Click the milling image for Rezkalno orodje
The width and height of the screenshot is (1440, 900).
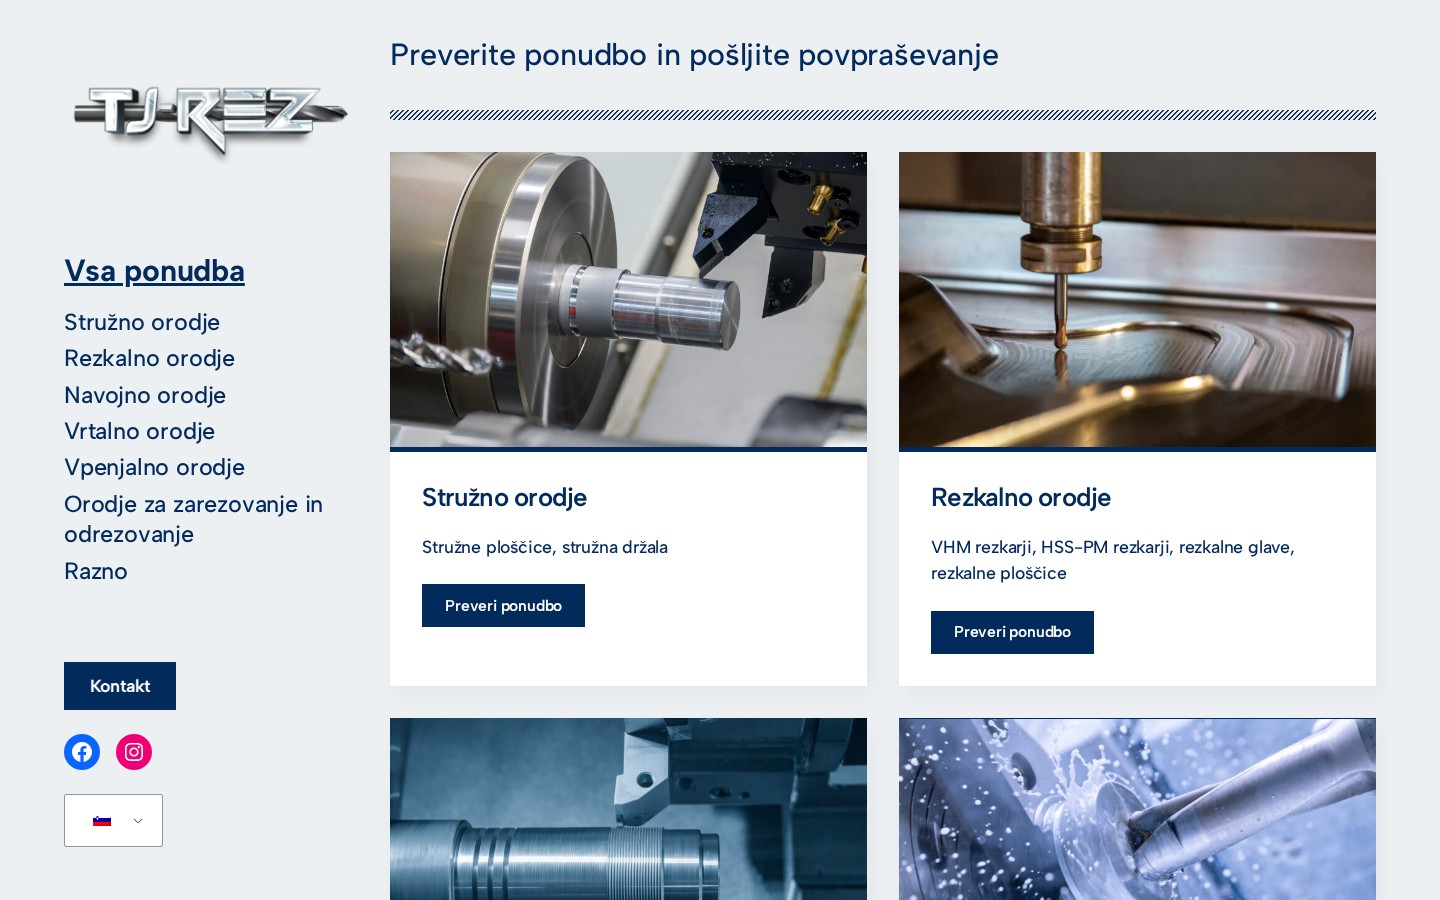click(x=1137, y=300)
